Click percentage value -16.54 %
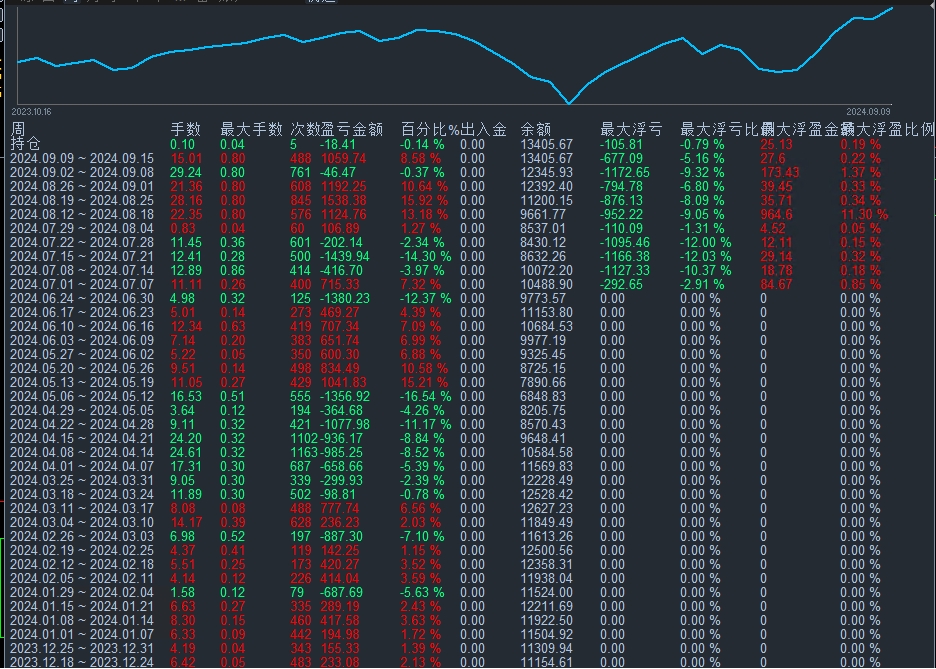This screenshot has width=936, height=669. (x=425, y=396)
